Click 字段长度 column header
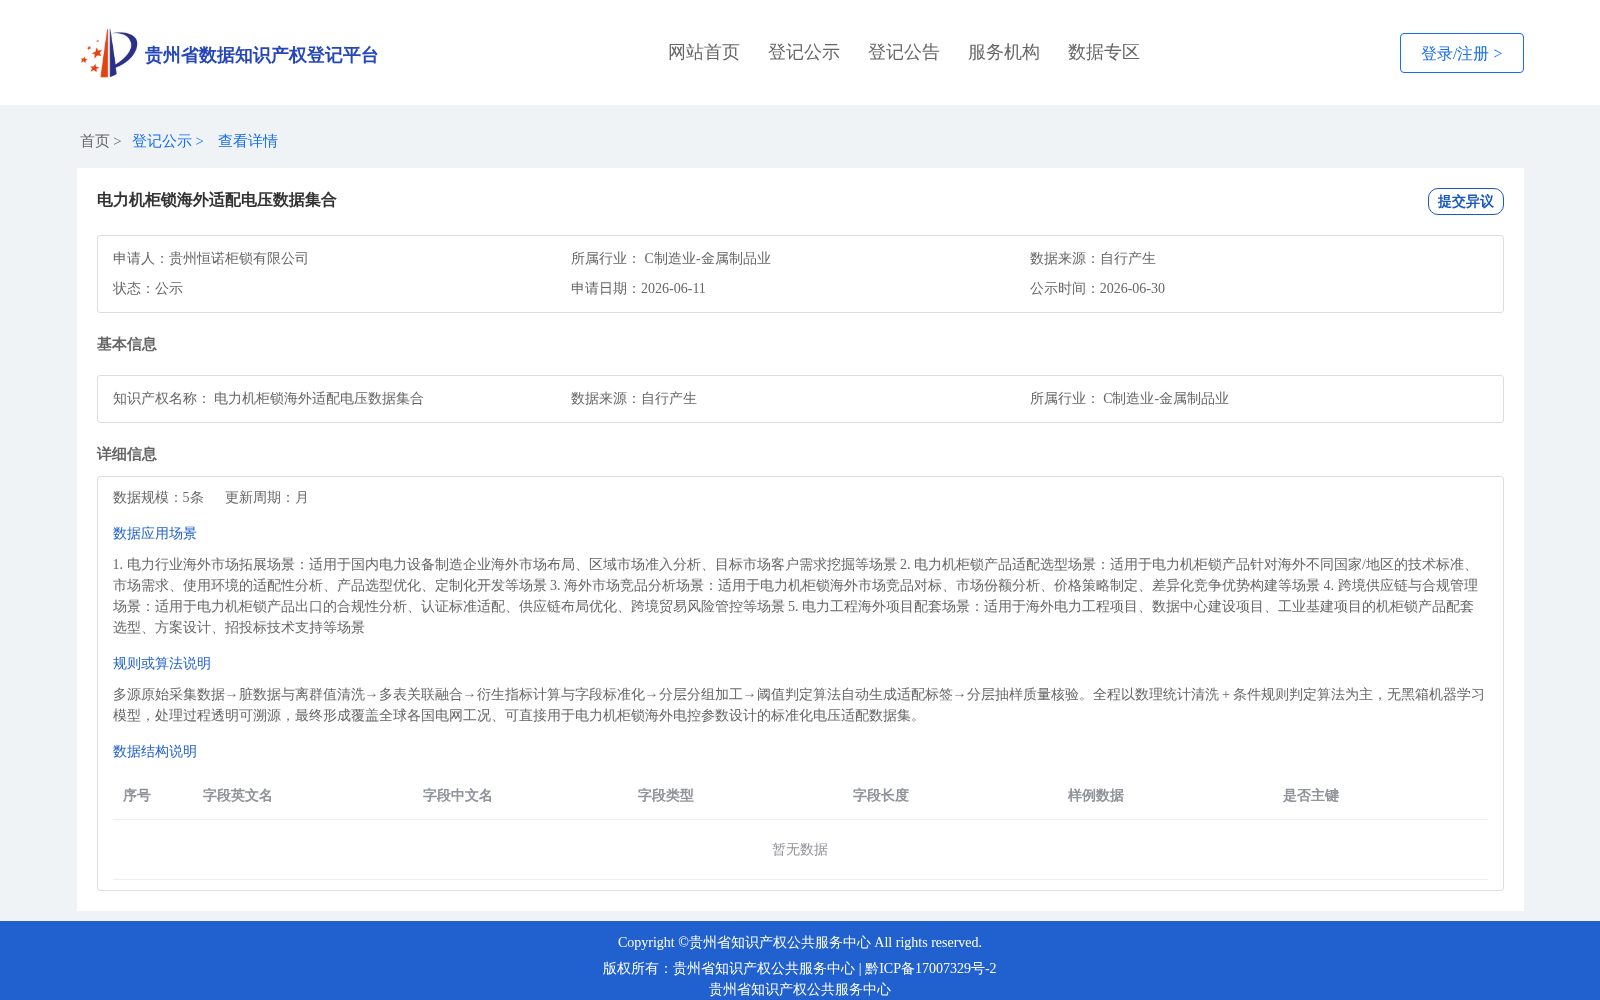 pos(881,795)
